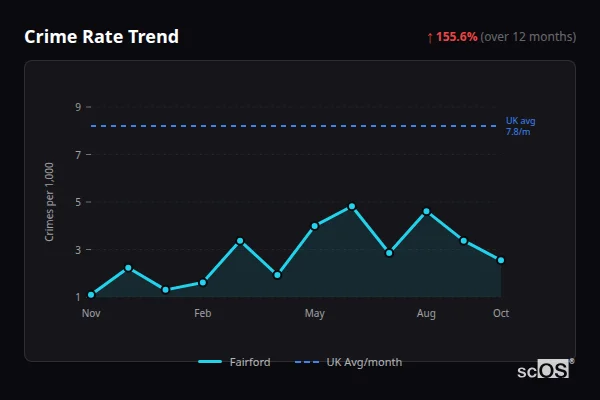Click the "UK avg 7.8/m" line label
The height and width of the screenshot is (400, 600).
tap(520, 126)
